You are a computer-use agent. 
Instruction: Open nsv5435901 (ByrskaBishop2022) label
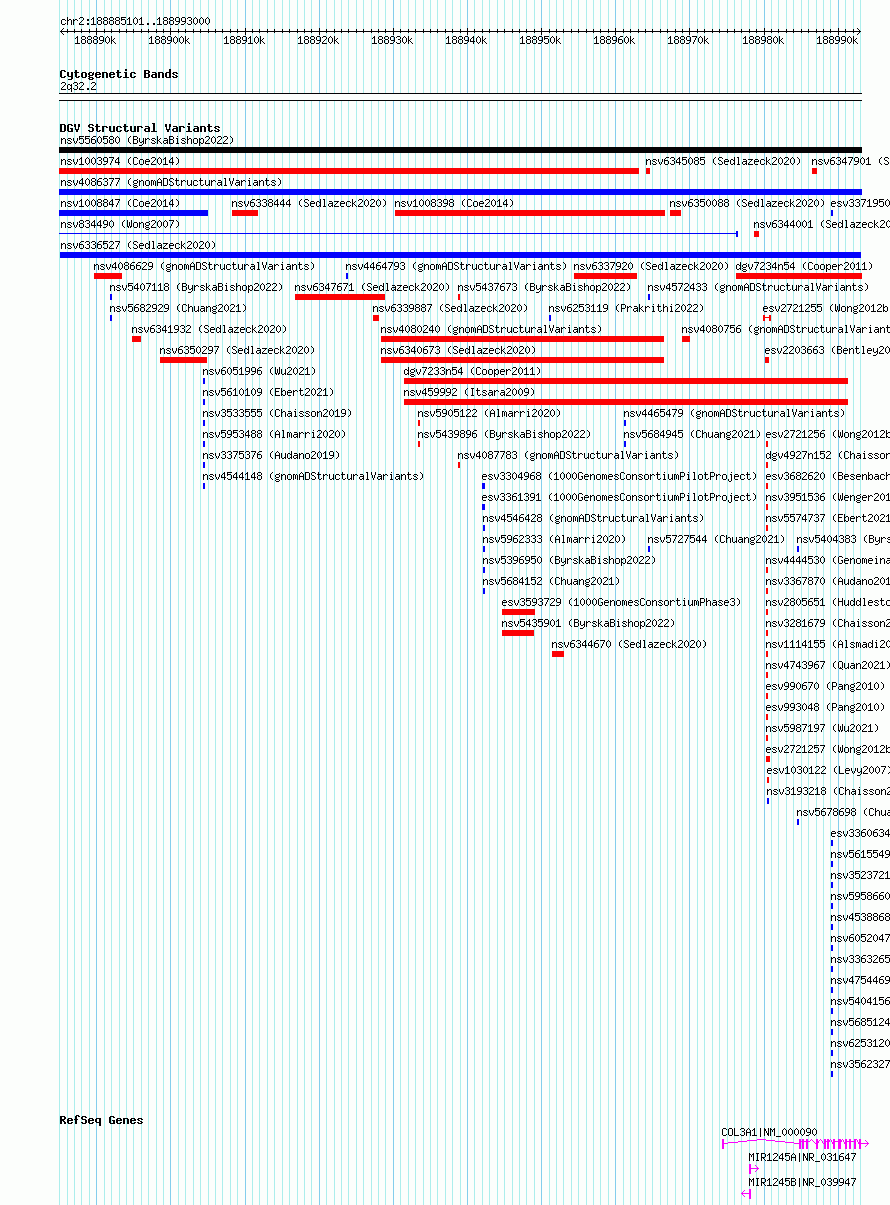click(589, 623)
